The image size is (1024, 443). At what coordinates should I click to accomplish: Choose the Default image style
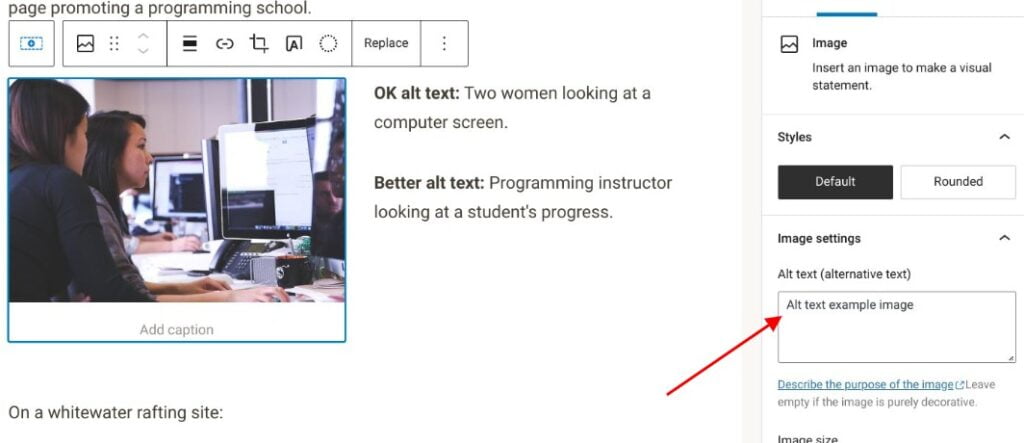coord(835,182)
